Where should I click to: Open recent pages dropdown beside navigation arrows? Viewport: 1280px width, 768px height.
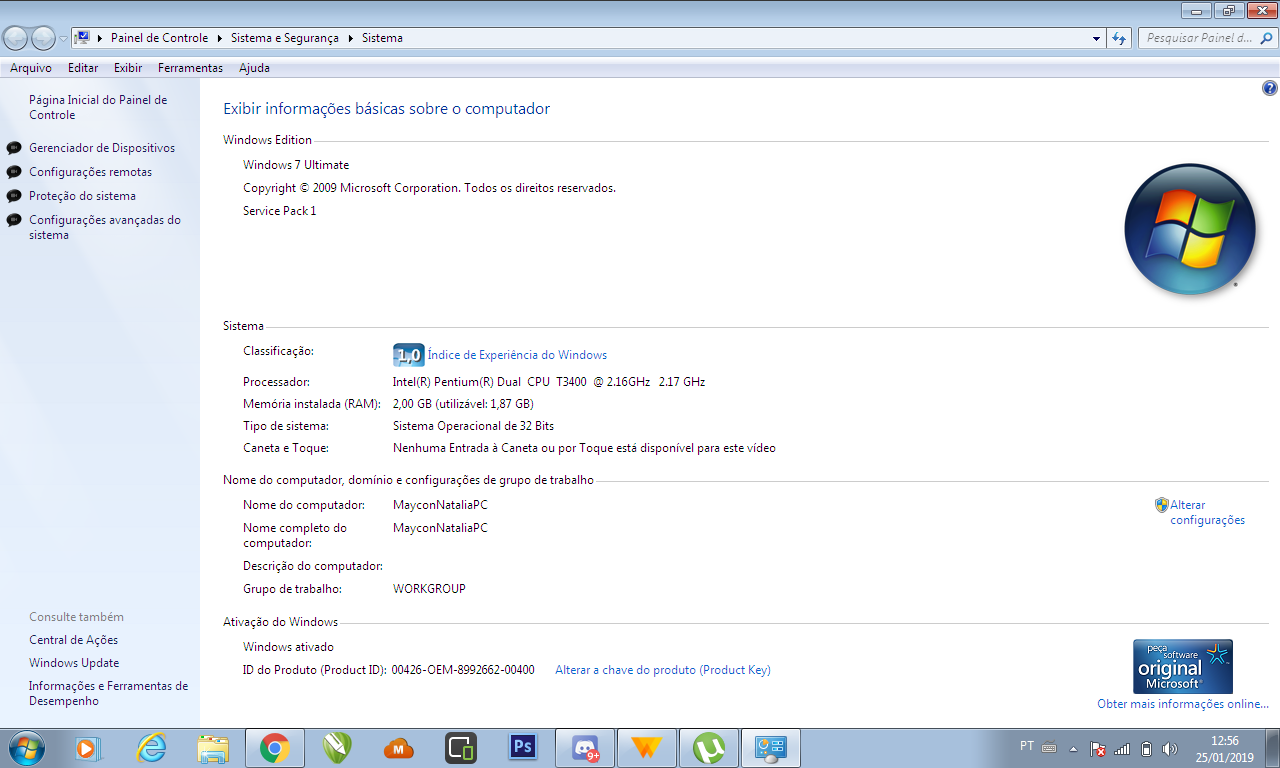click(64, 38)
